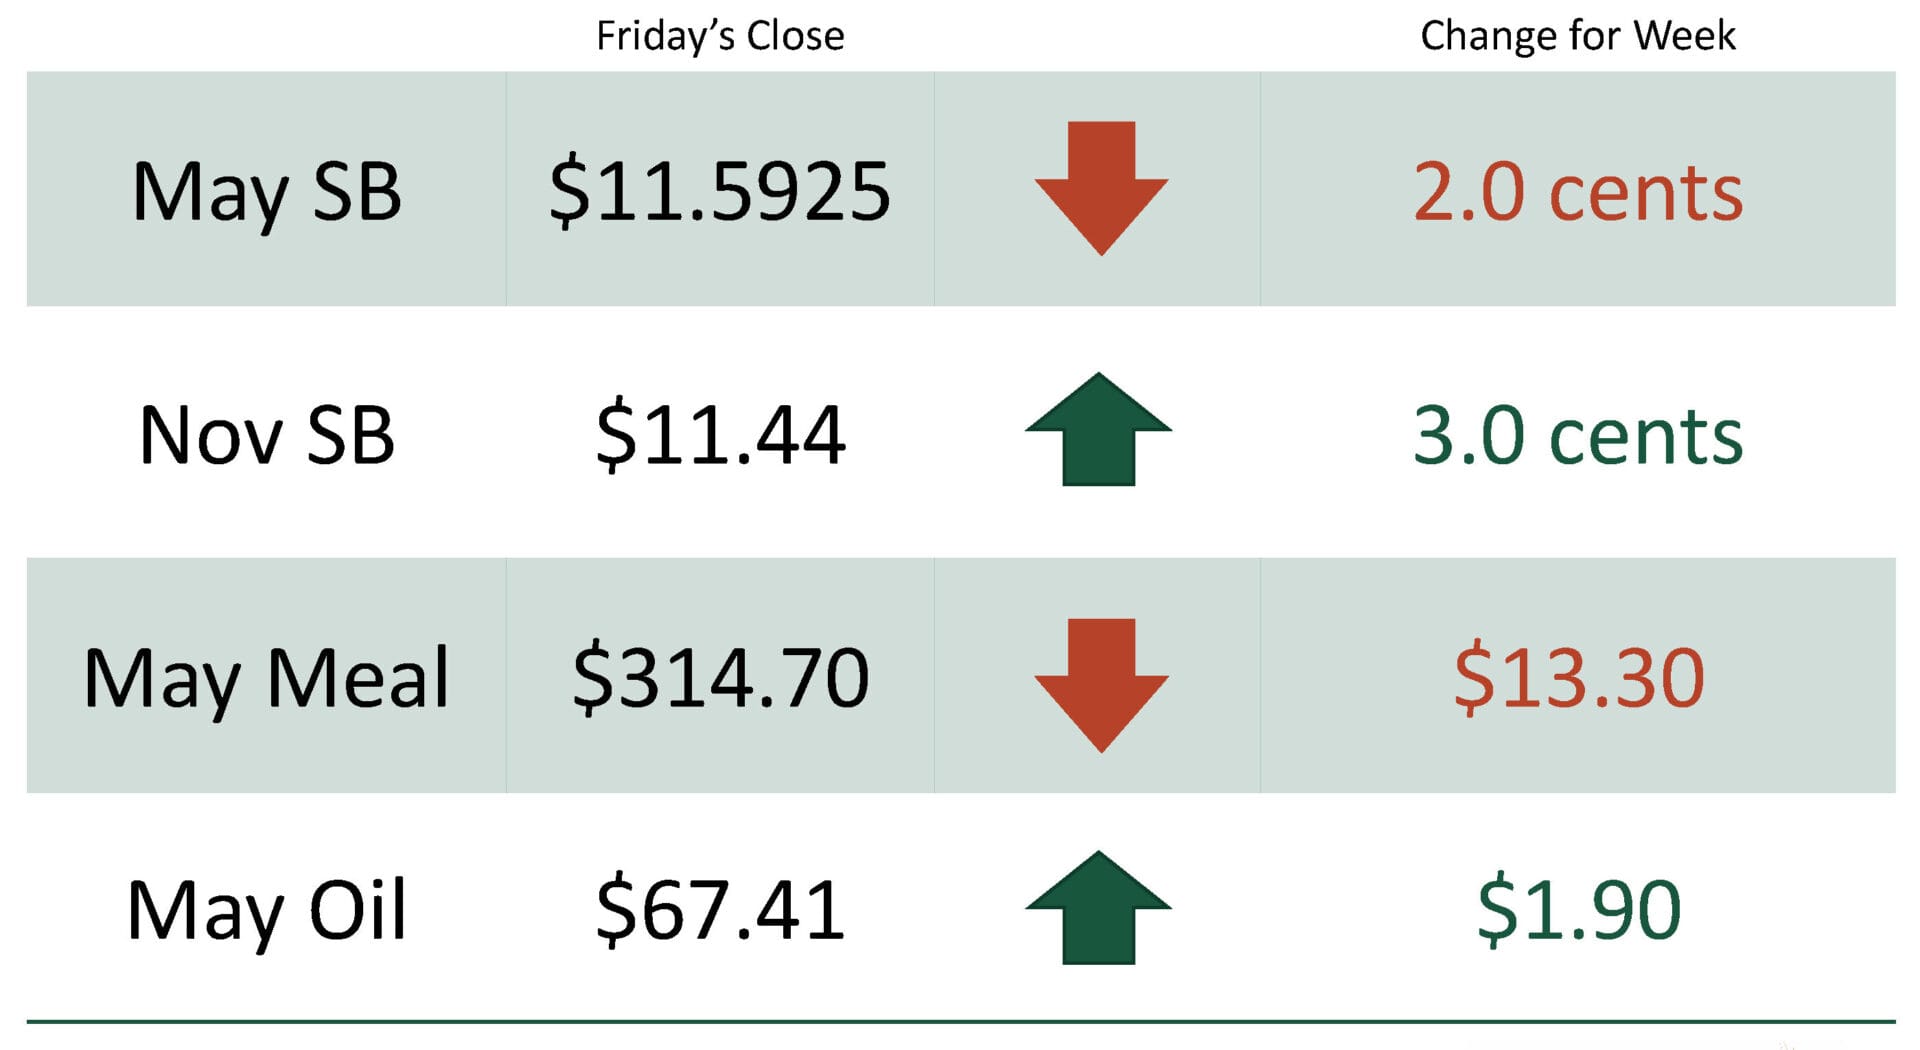
Task: Click the Friday's Close column header
Action: 720,36
